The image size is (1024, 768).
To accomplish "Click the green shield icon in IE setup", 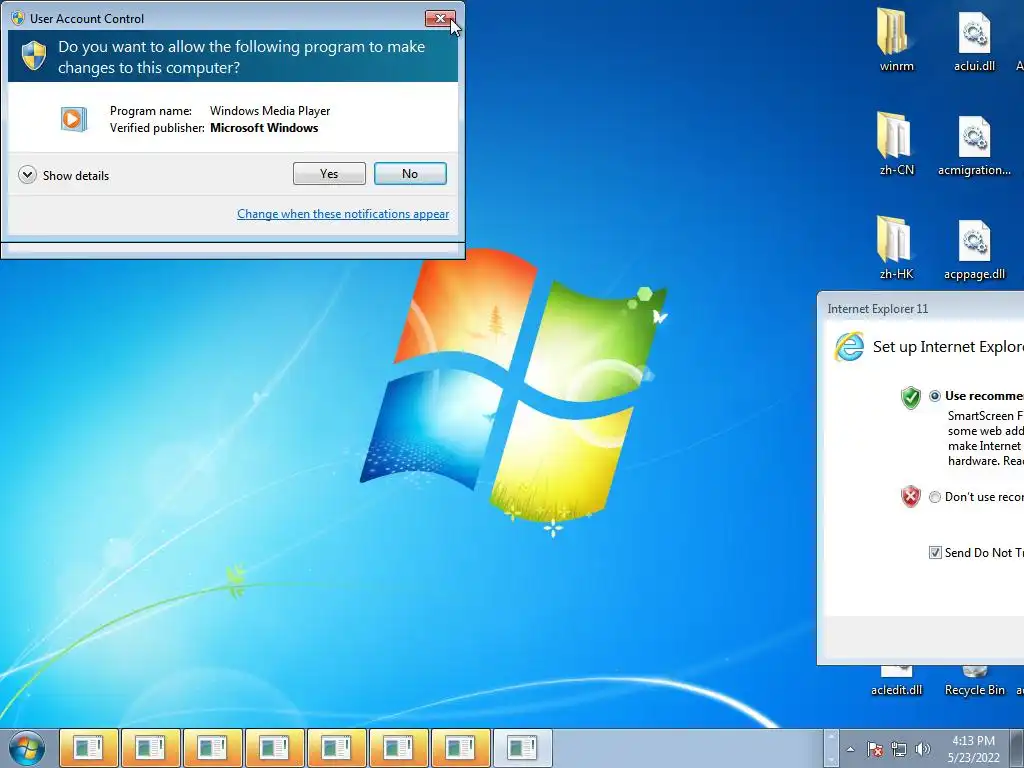I will tap(910, 397).
